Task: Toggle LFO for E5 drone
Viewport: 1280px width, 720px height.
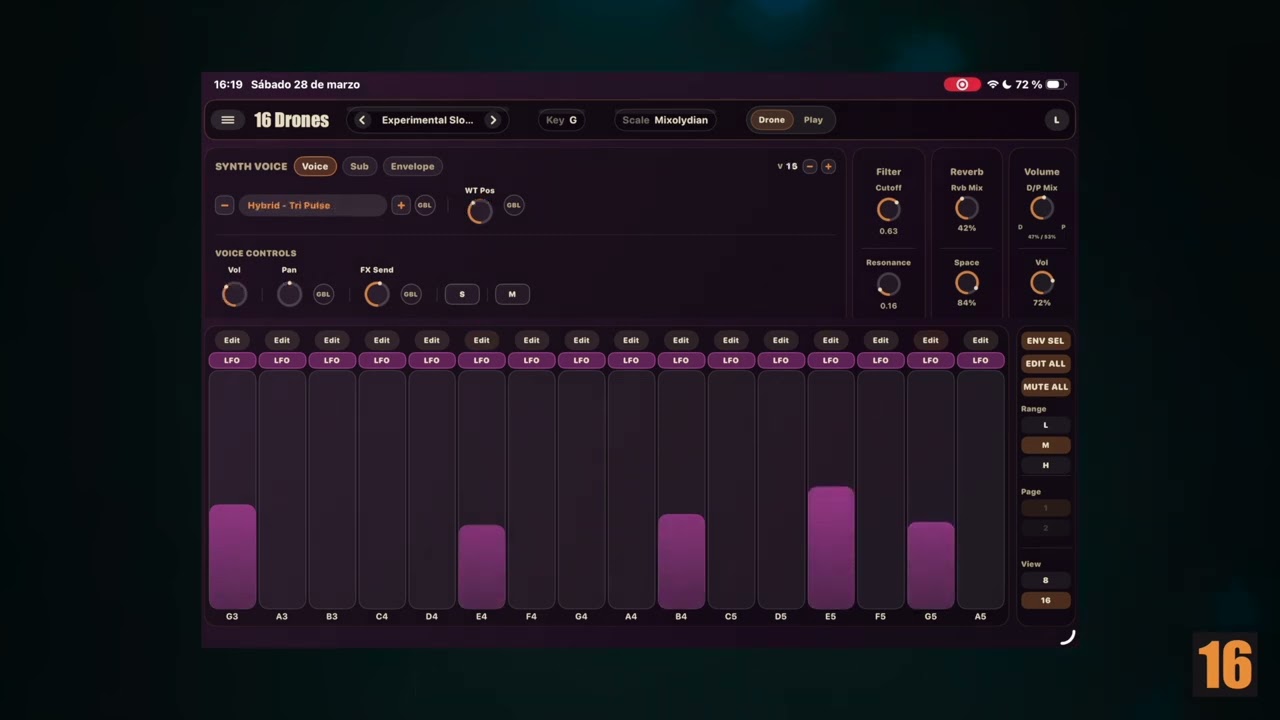Action: click(830, 360)
